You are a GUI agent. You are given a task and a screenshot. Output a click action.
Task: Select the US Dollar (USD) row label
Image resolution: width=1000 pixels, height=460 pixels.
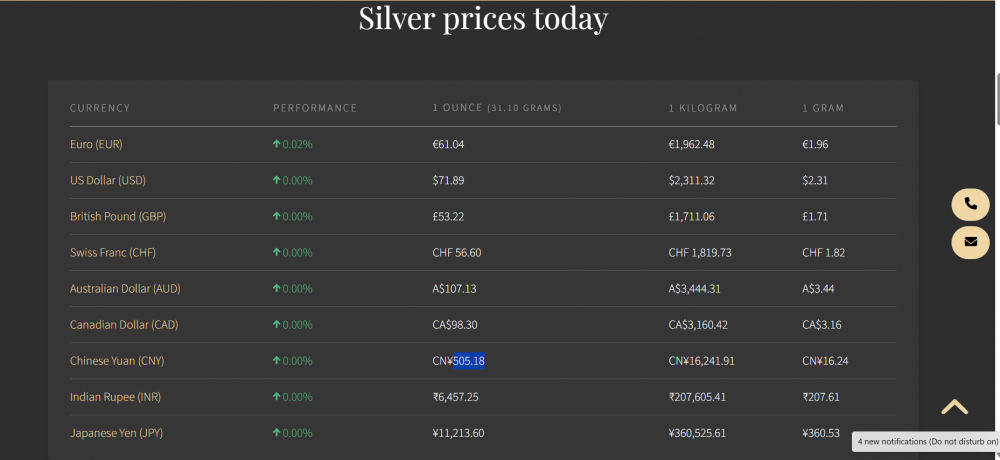(107, 180)
